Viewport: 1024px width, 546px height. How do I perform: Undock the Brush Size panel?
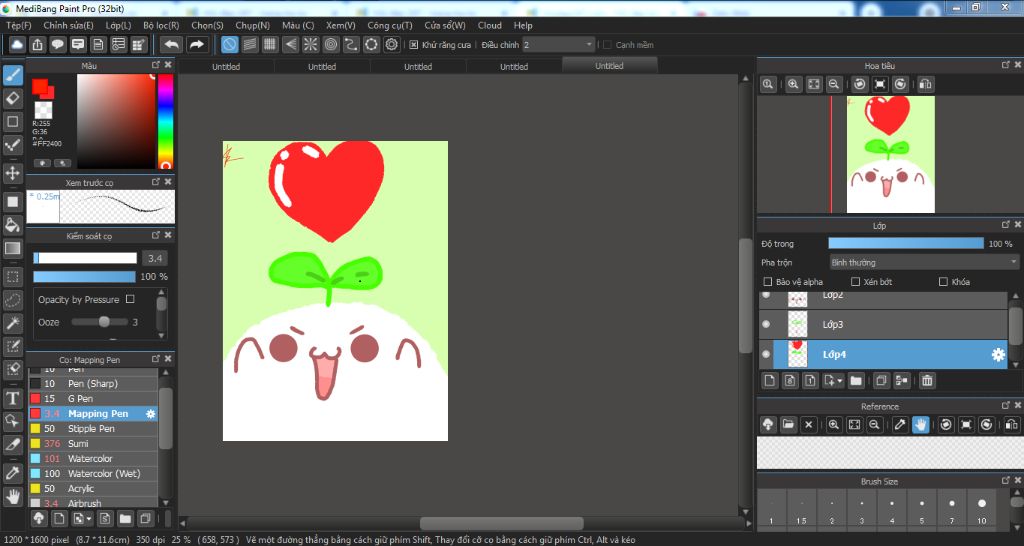click(x=1006, y=480)
